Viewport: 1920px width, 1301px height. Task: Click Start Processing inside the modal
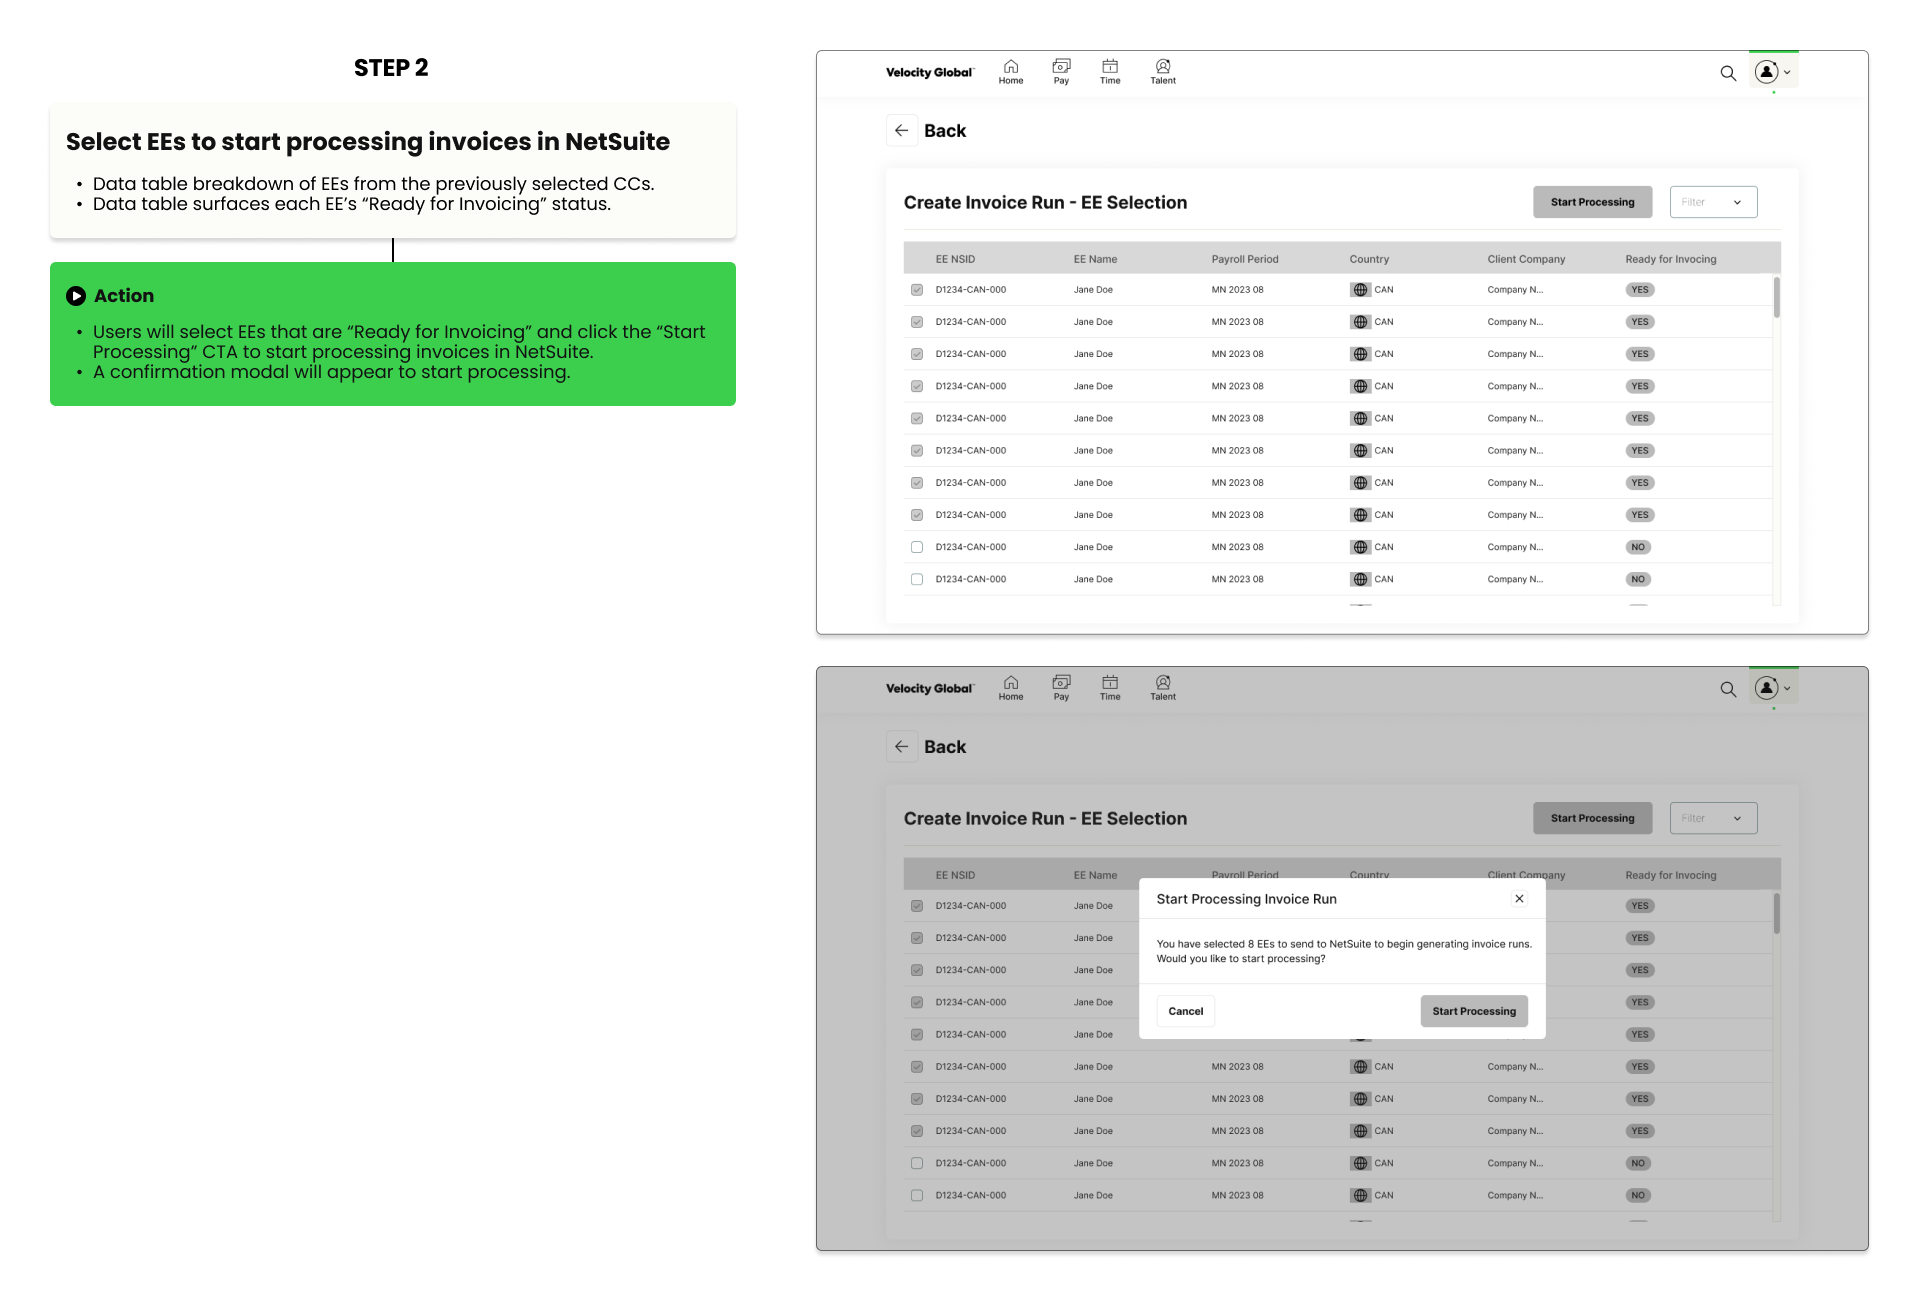click(x=1473, y=1011)
